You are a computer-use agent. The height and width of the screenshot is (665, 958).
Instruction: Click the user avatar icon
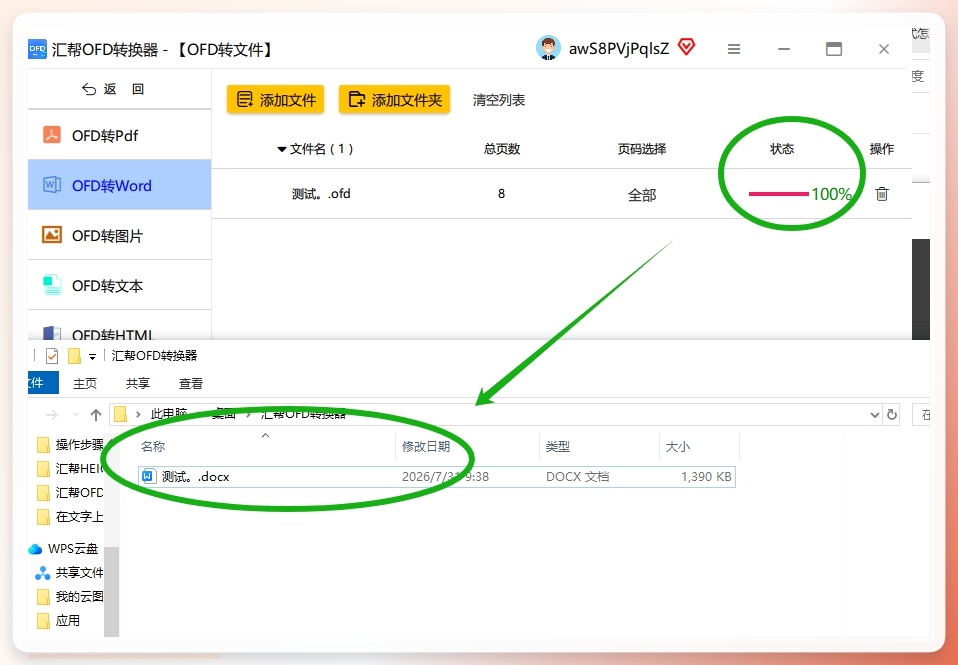(548, 48)
